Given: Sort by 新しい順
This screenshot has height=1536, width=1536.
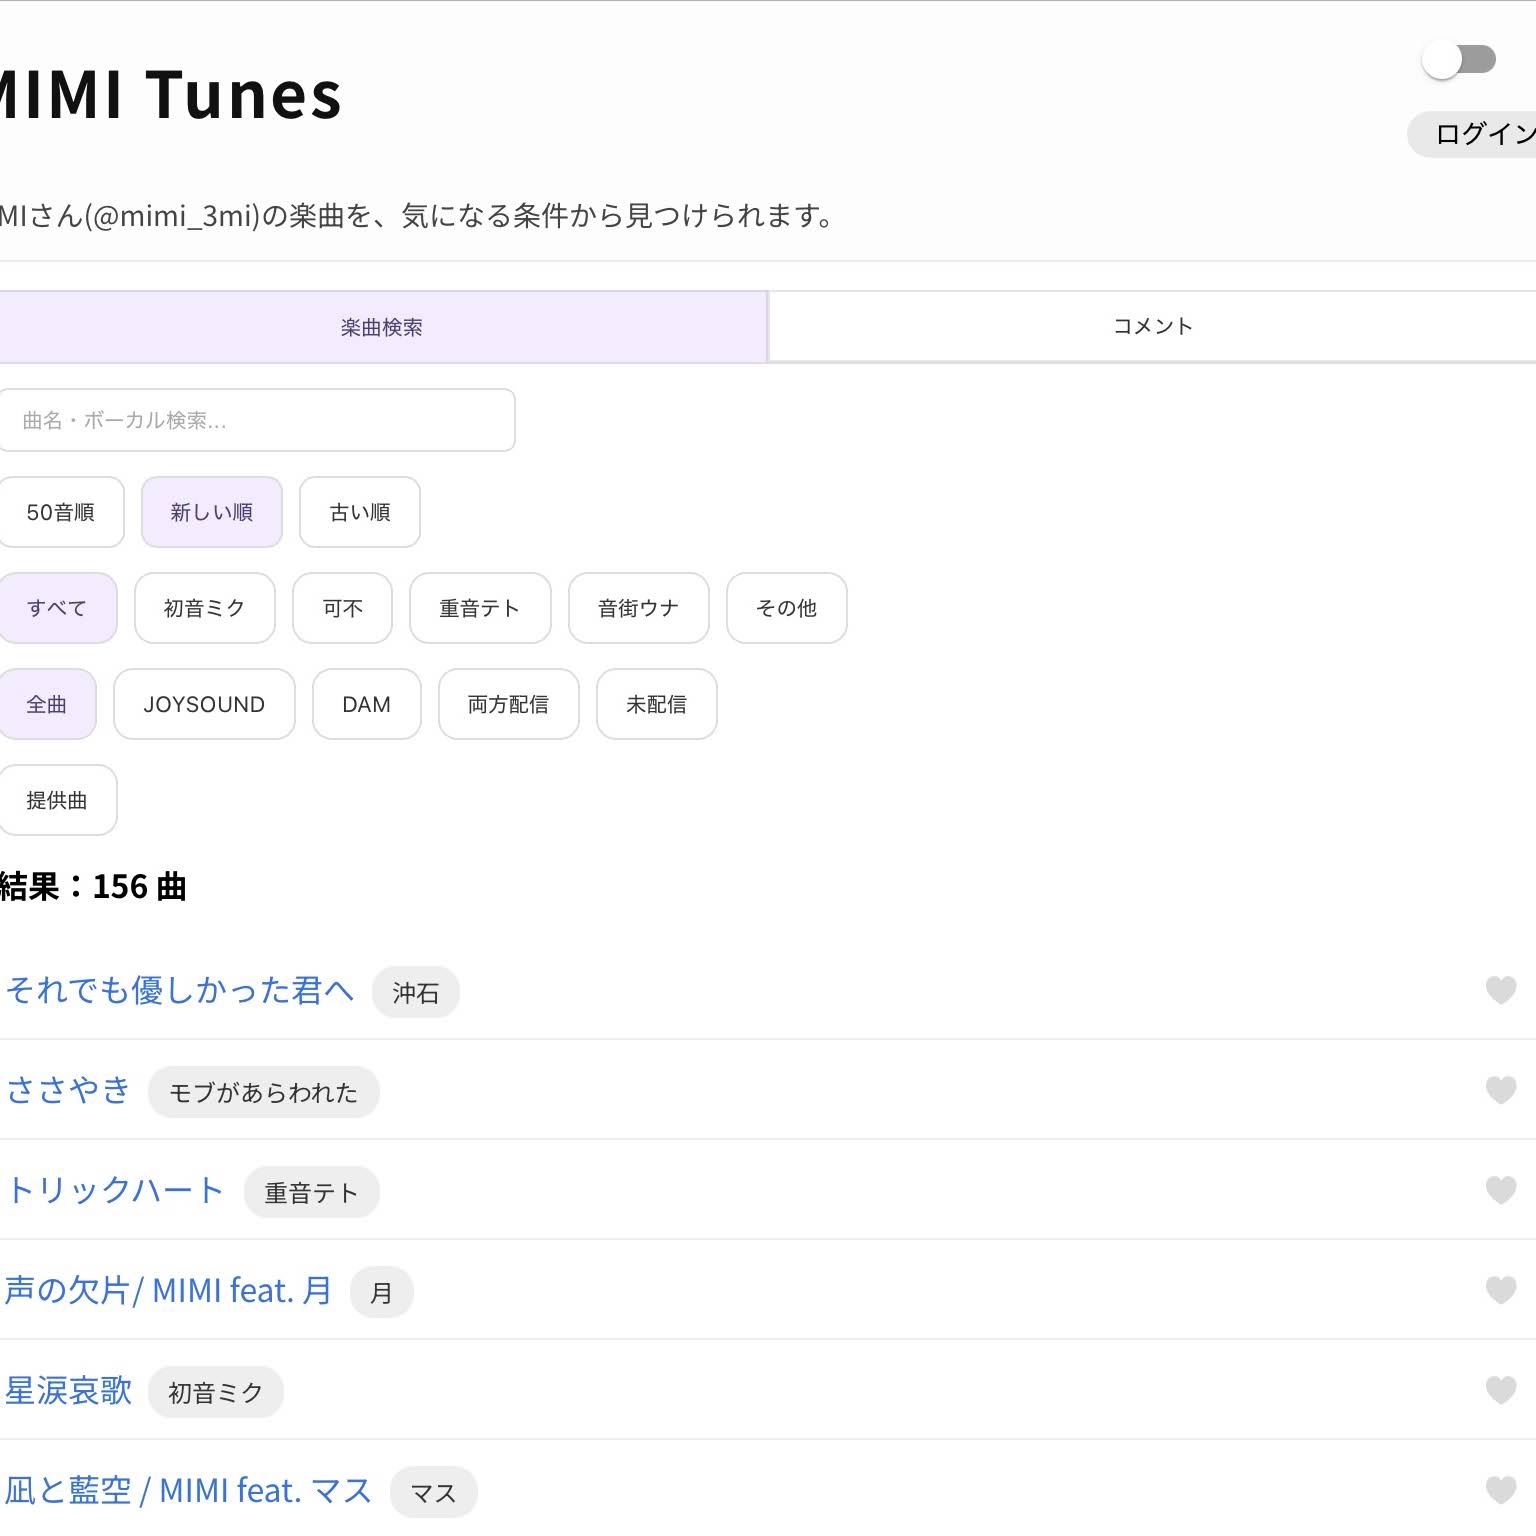Looking at the screenshot, I should point(212,512).
